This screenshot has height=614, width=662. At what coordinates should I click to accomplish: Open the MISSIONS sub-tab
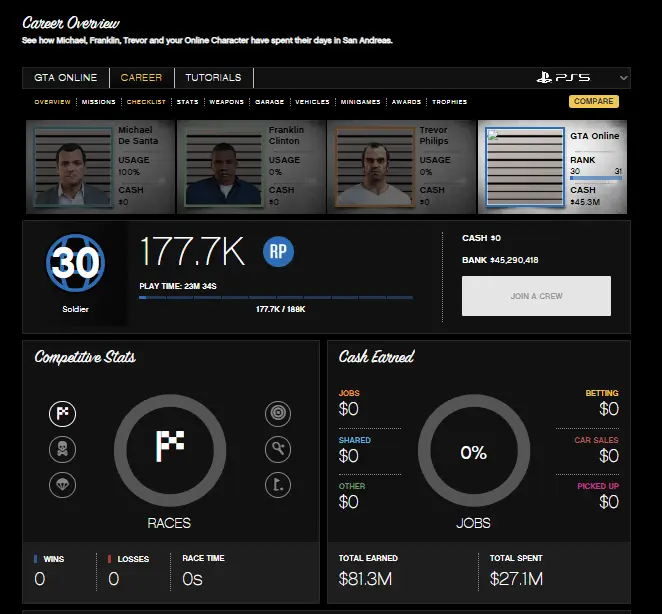[98, 102]
